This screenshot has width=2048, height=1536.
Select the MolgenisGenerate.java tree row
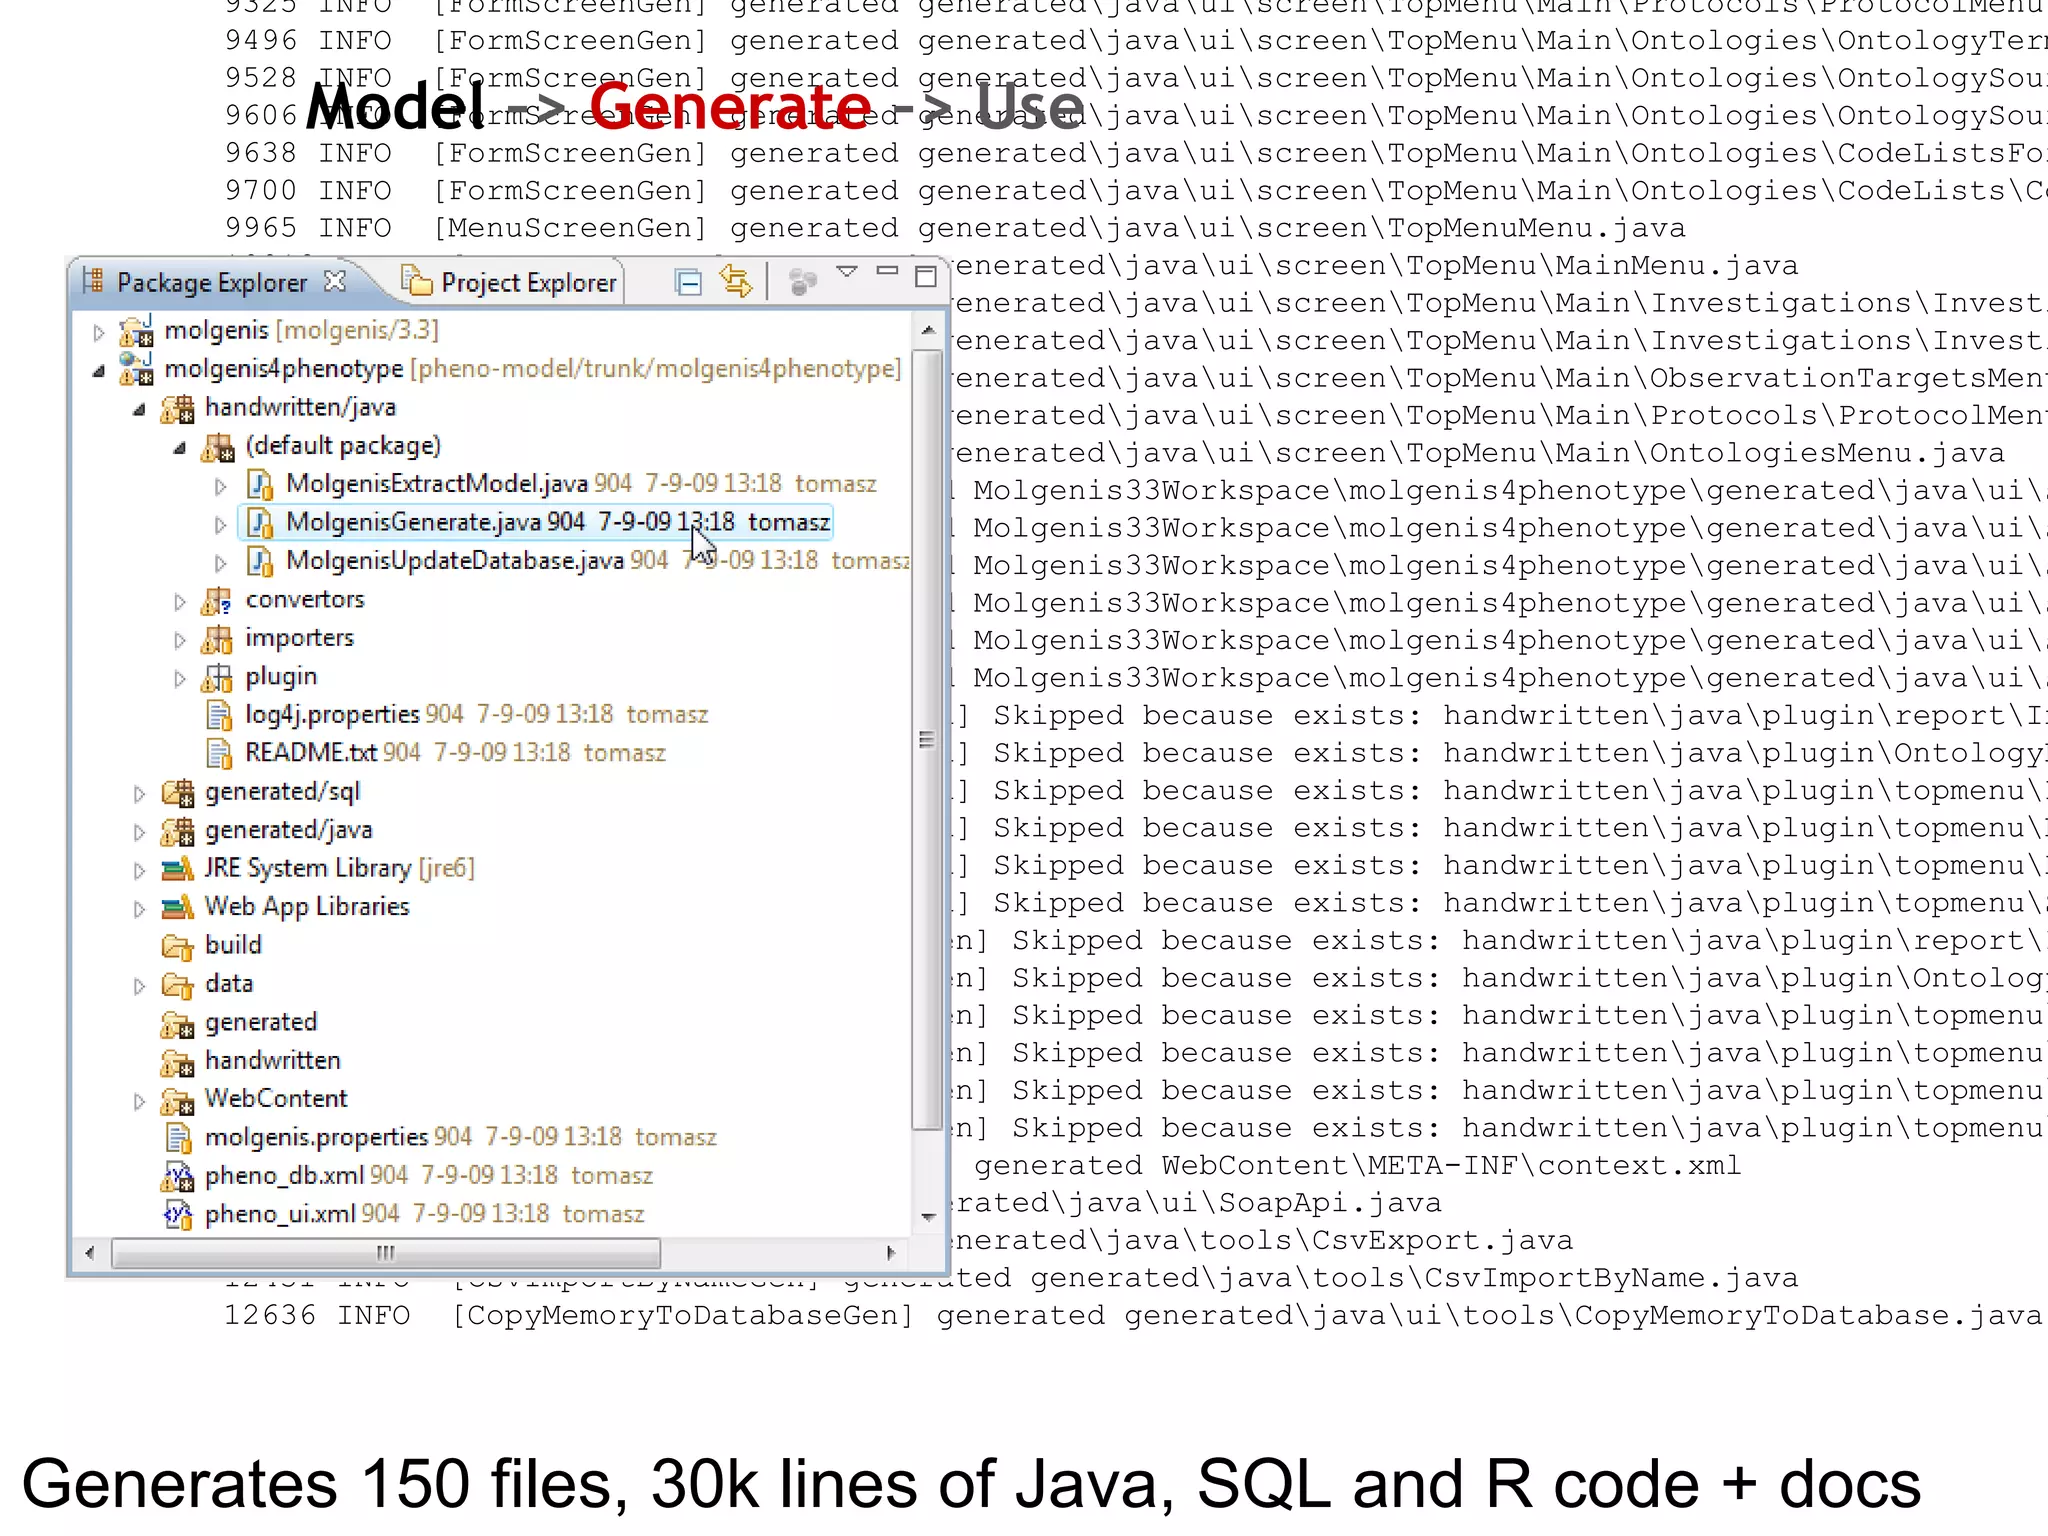tap(535, 523)
